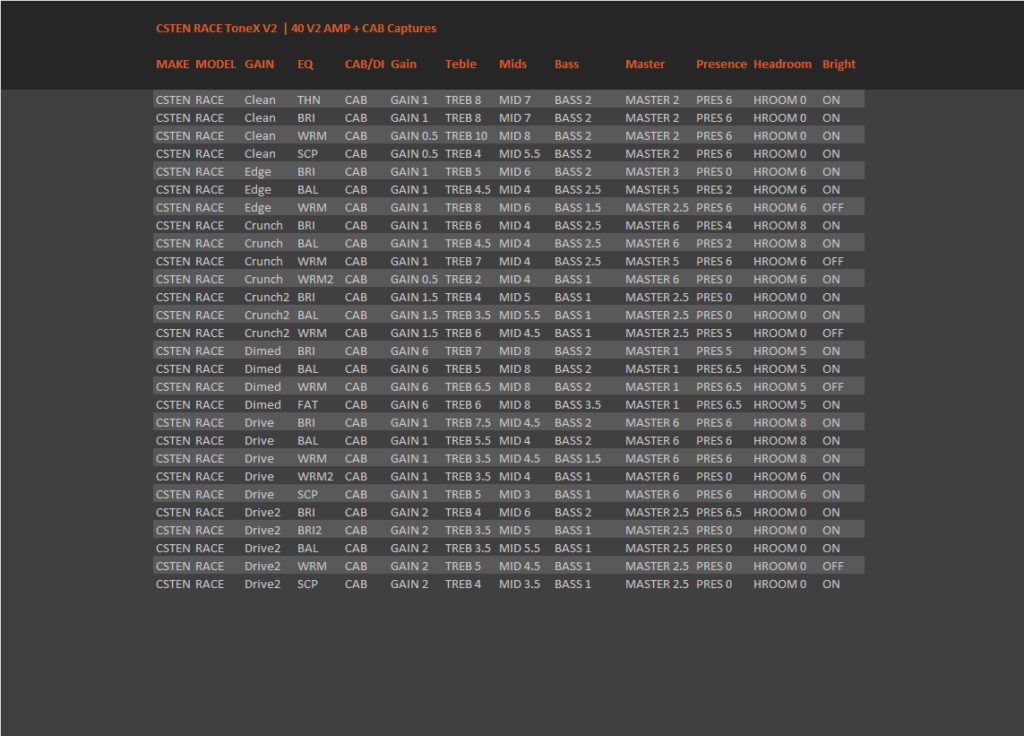Screen dimensions: 1024x736
Task: Click WRM2 in the Crunch row
Action: click(315, 280)
